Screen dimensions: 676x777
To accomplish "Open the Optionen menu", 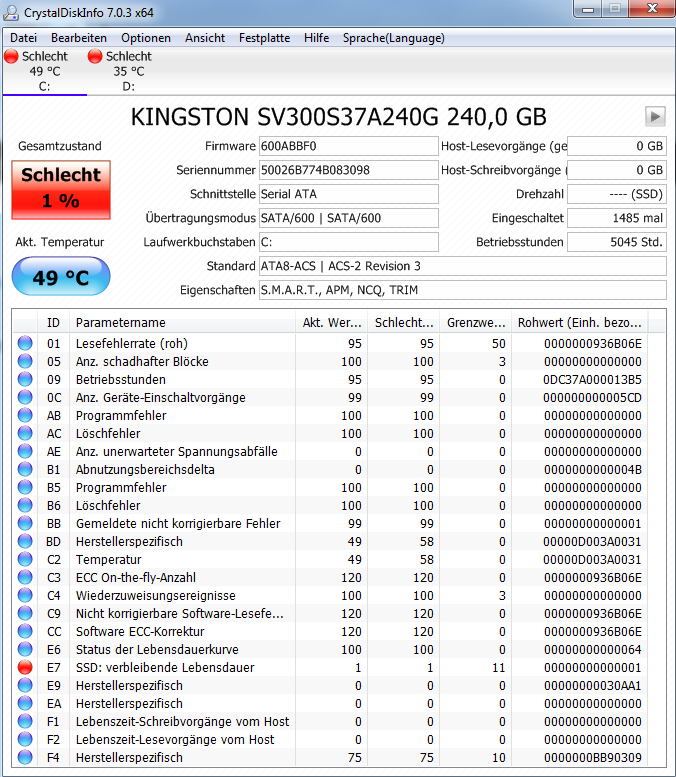I will [x=146, y=38].
